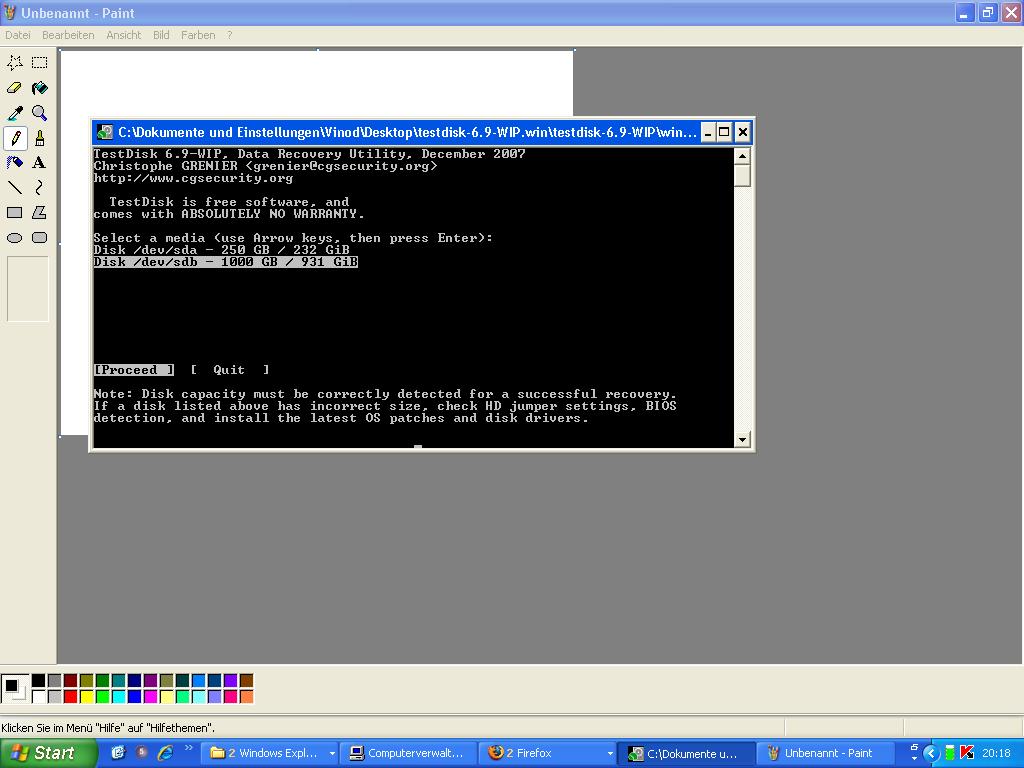Click the Paint icon in the title bar
The width and height of the screenshot is (1024, 768).
click(x=9, y=12)
